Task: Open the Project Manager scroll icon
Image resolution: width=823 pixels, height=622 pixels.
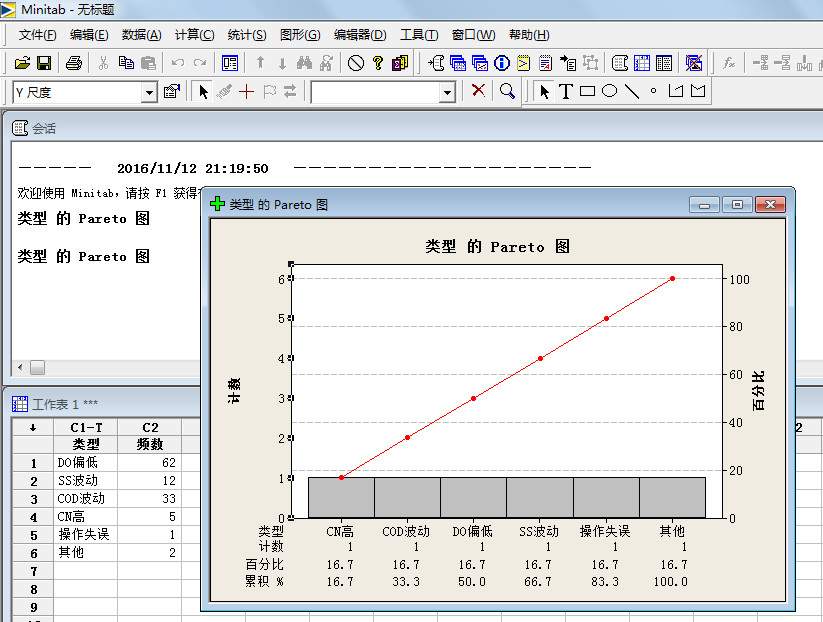Action: [x=620, y=64]
